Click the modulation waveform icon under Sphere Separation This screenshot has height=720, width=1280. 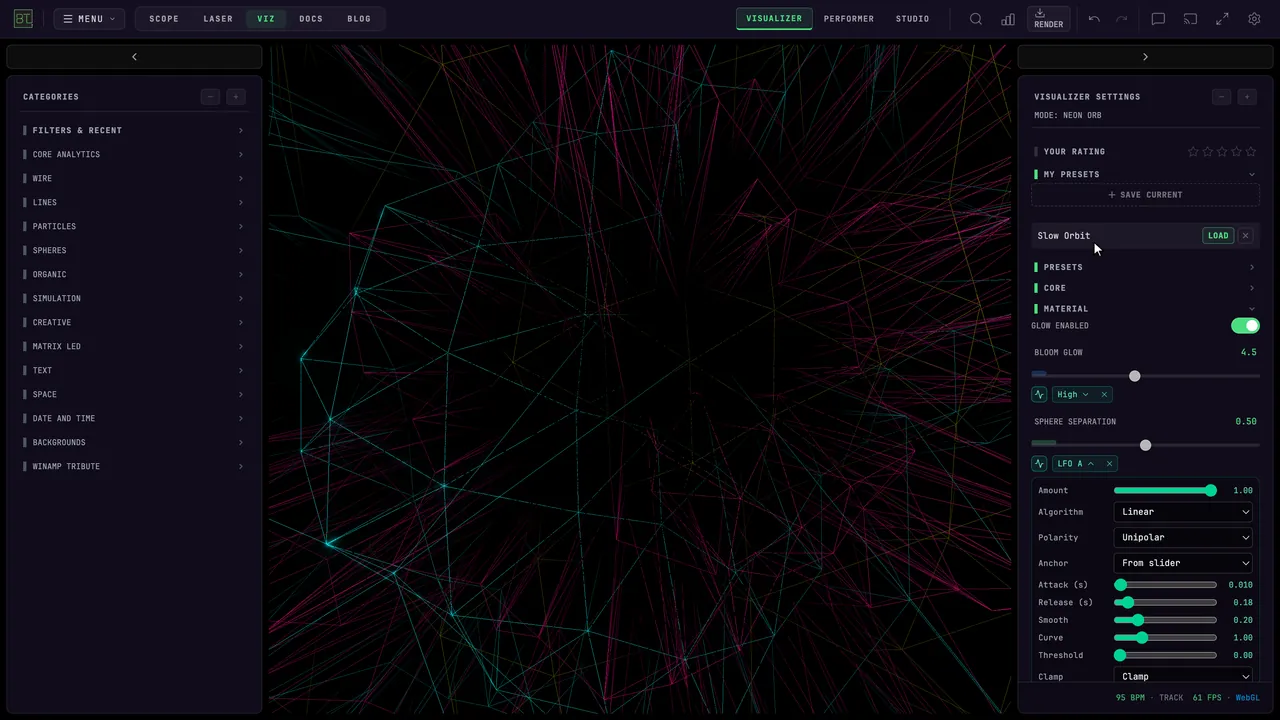(x=1039, y=464)
